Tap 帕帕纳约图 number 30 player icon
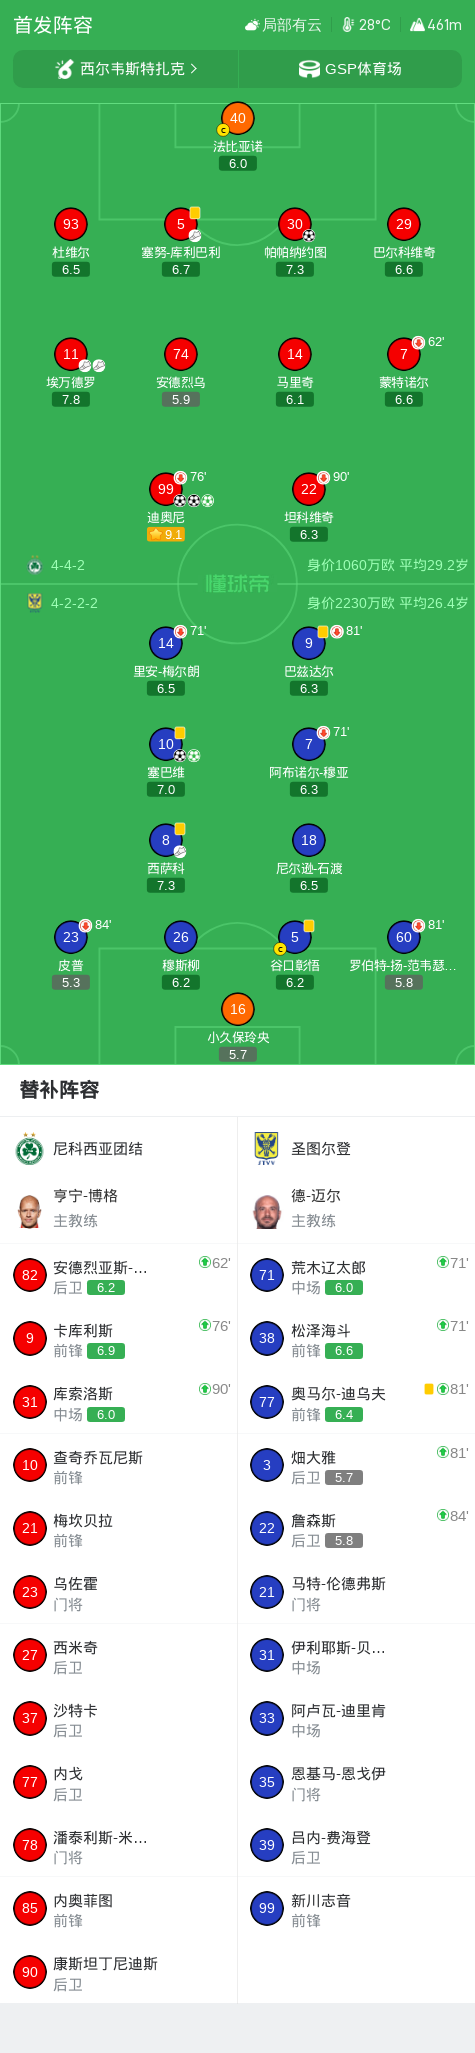The image size is (475, 2053). coord(295,224)
